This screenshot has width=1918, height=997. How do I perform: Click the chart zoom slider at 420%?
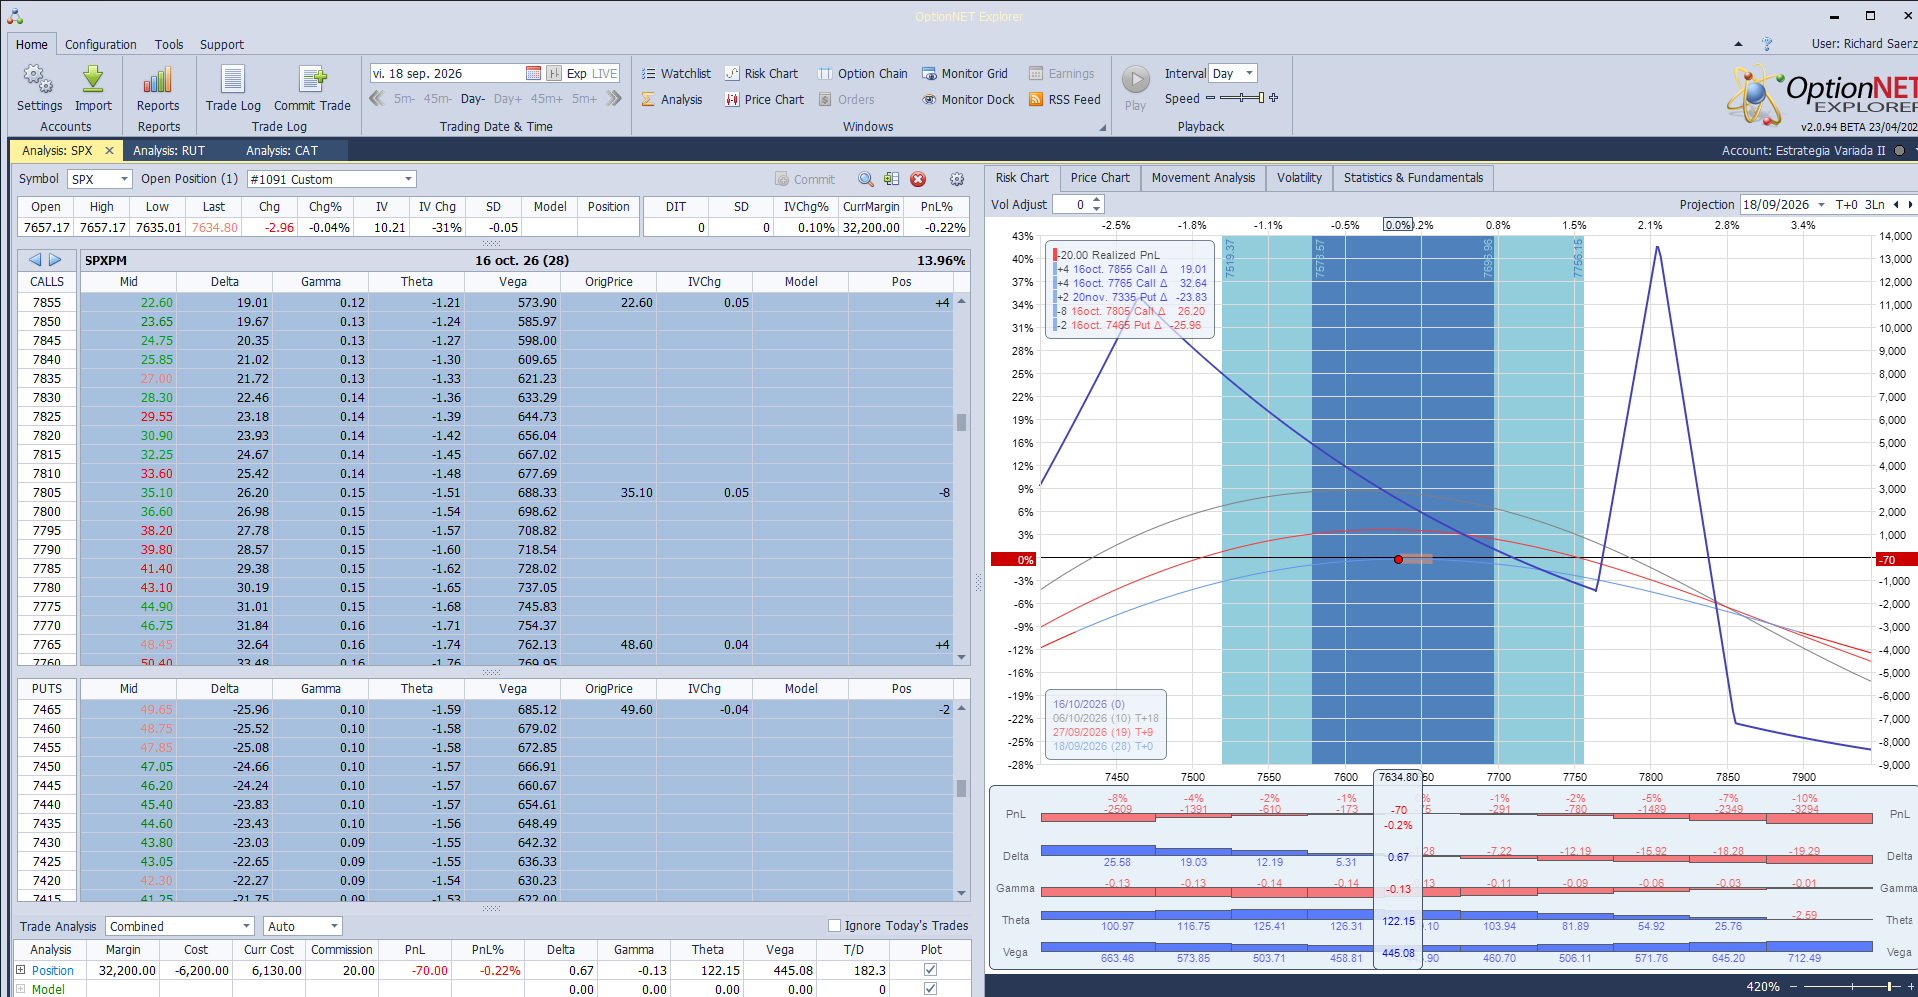point(1852,986)
